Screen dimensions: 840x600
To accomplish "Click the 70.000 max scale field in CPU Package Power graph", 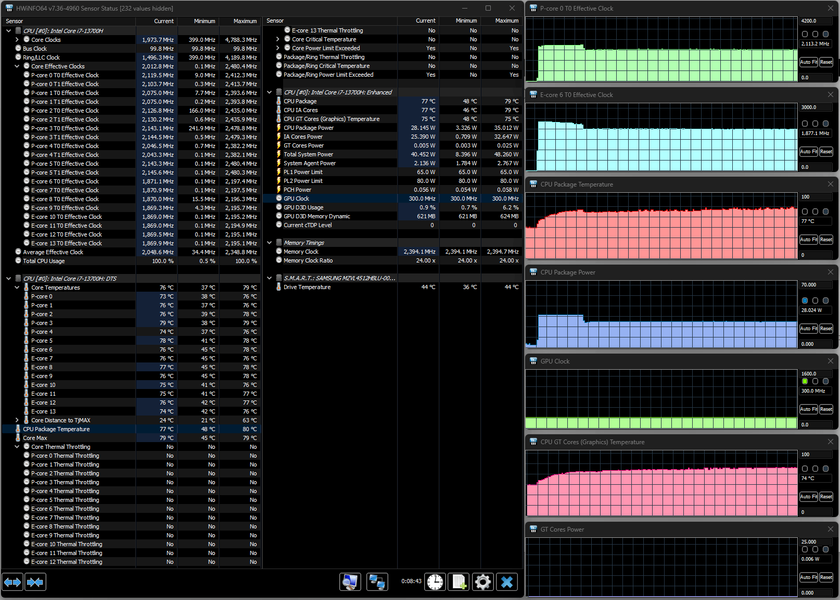I will 816,285.
